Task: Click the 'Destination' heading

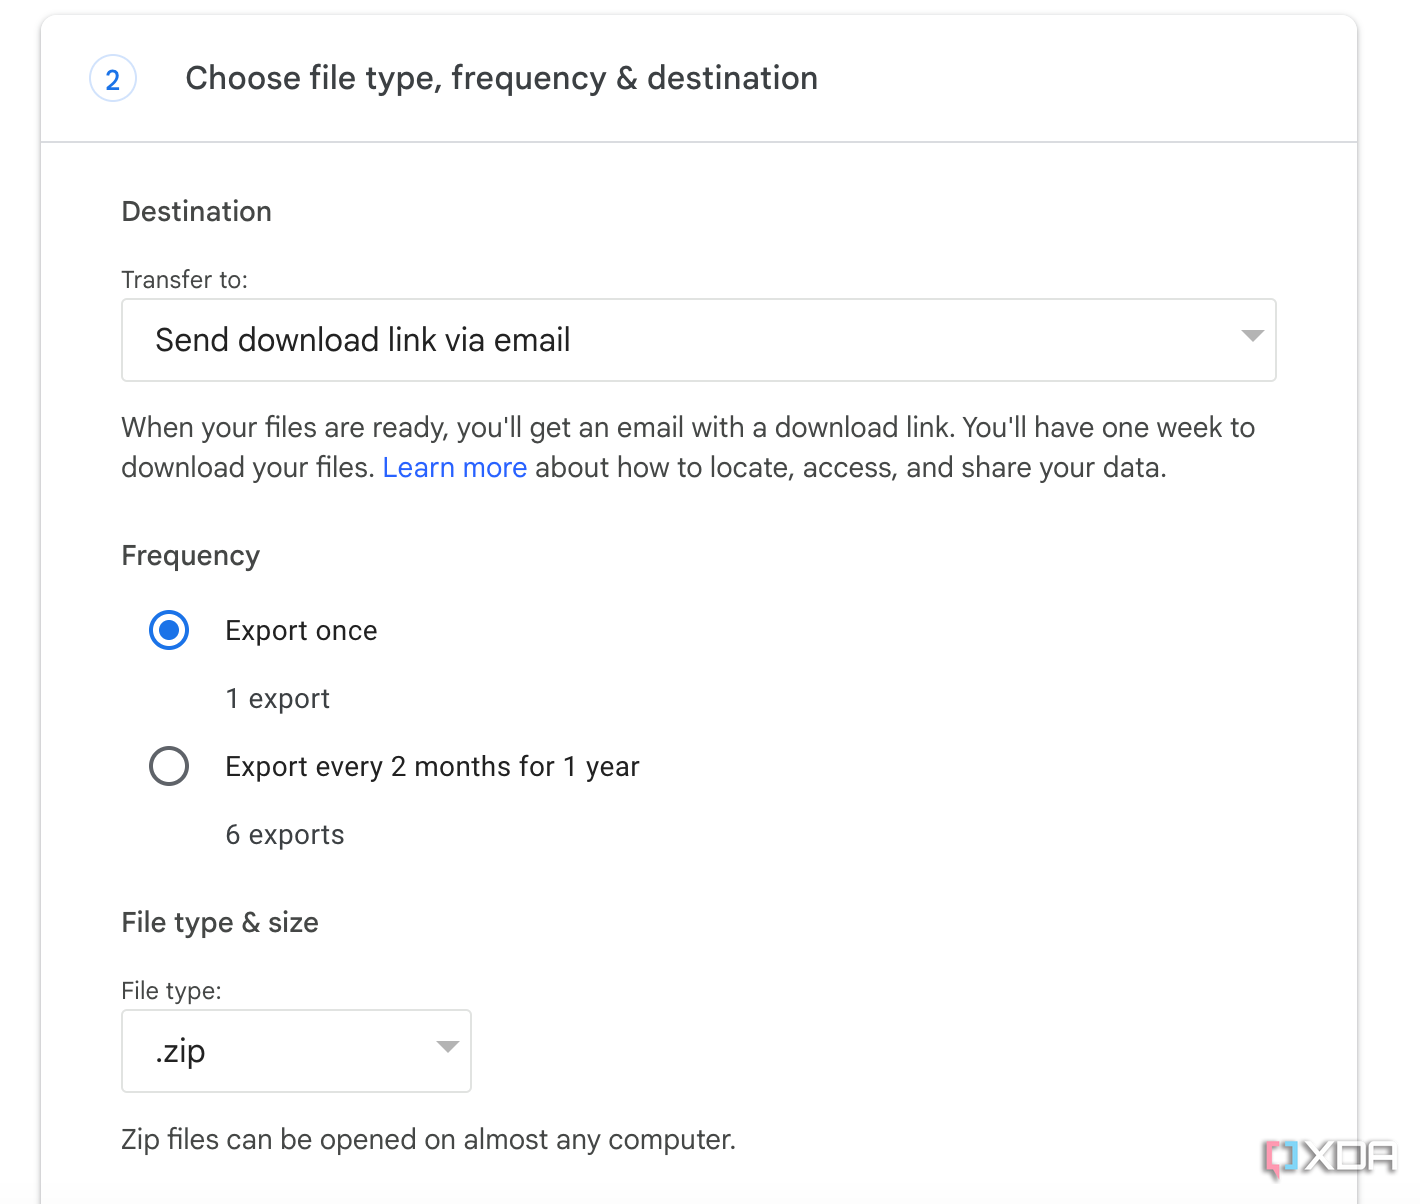Action: click(x=196, y=211)
